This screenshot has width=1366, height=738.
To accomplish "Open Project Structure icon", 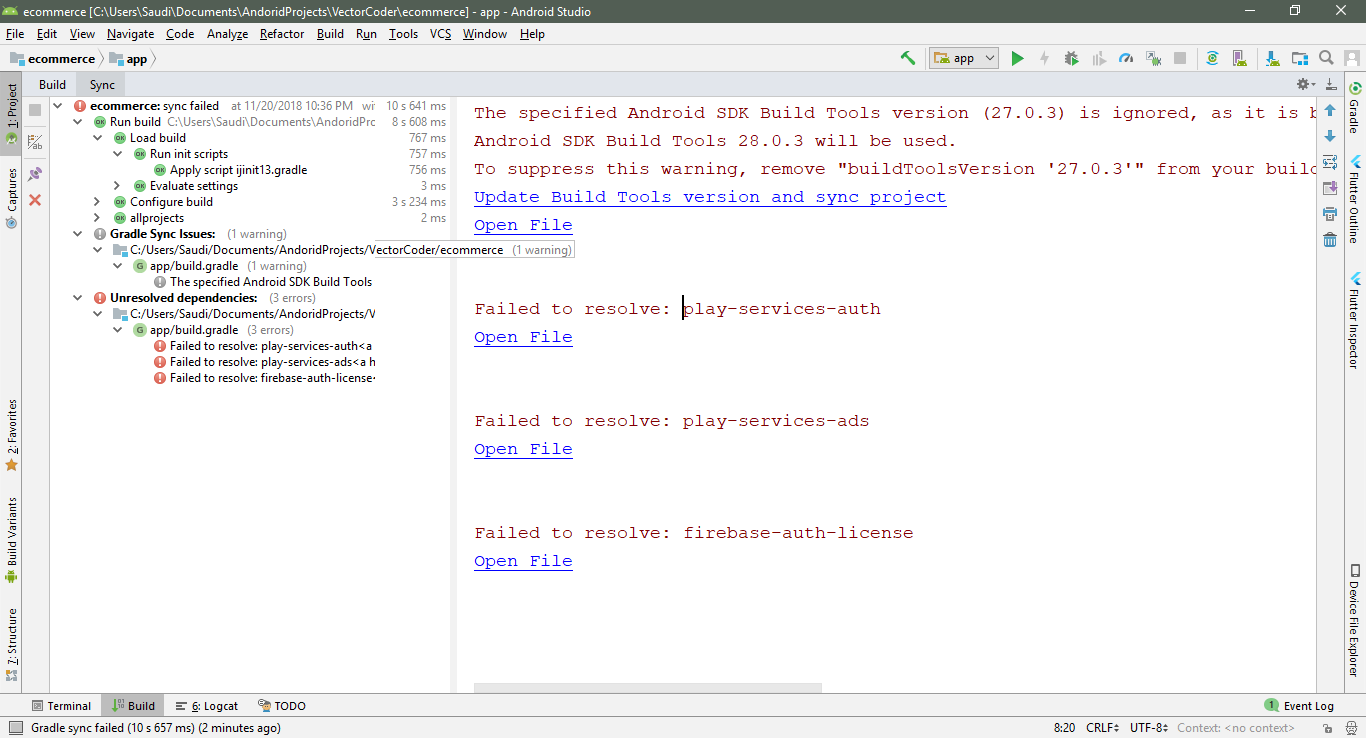I will [x=1299, y=58].
